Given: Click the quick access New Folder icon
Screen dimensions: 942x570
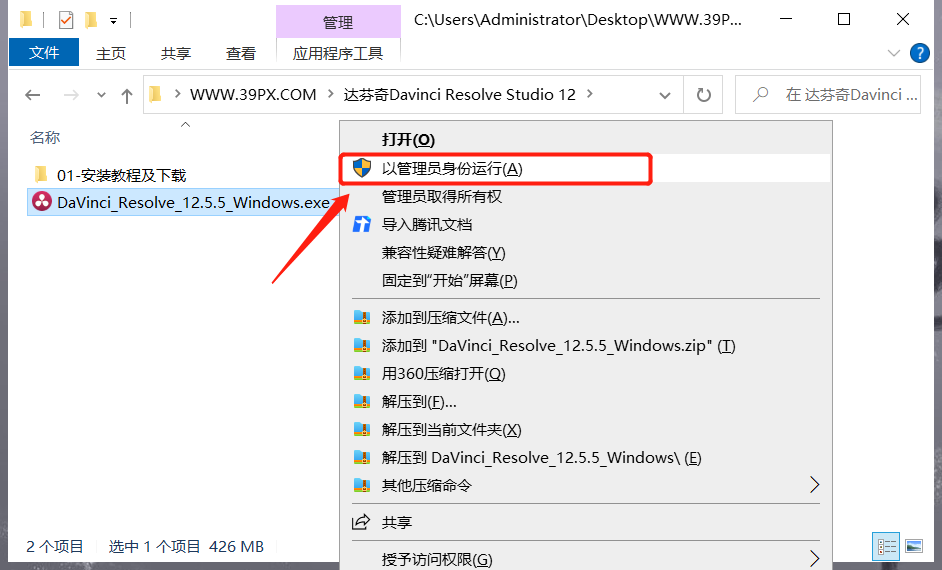Looking at the screenshot, I should [x=90, y=20].
